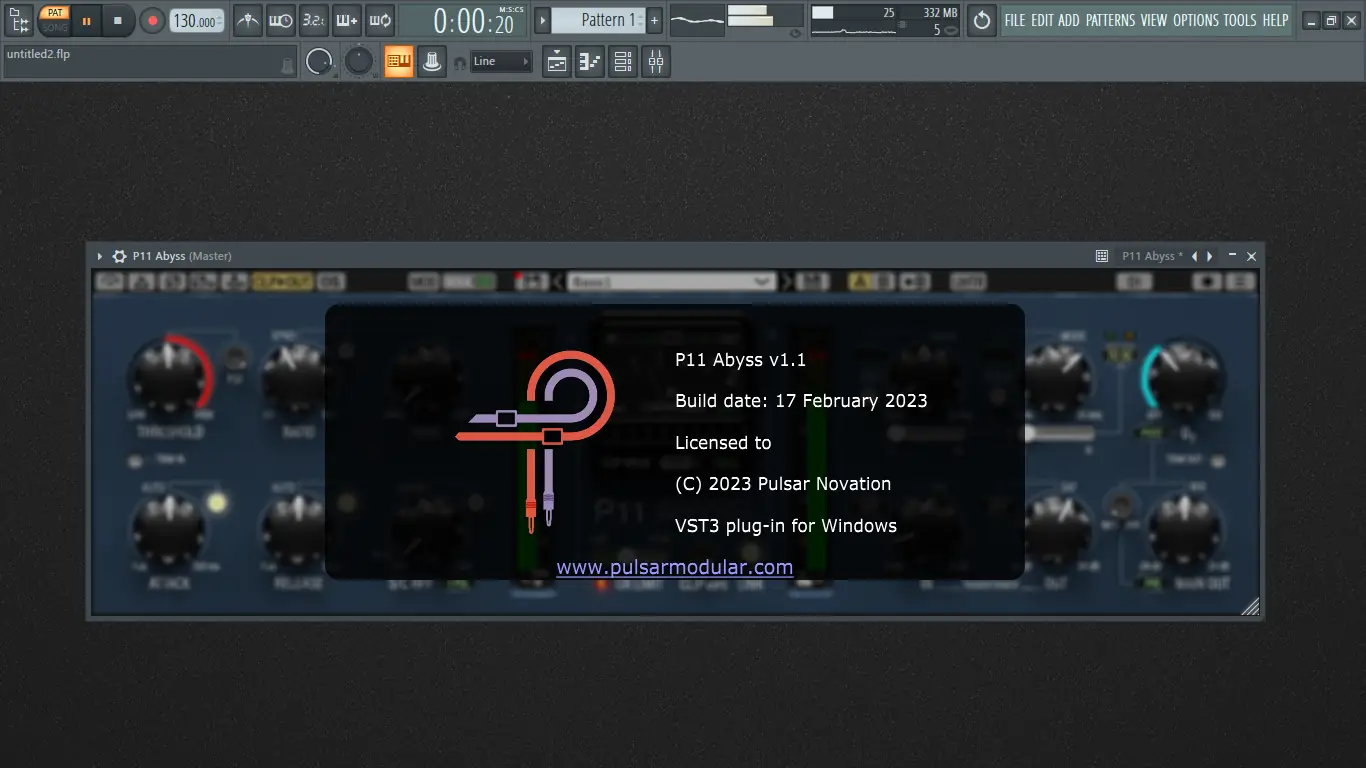Open the Mixer view icon
This screenshot has width=1366, height=768.
point(656,62)
